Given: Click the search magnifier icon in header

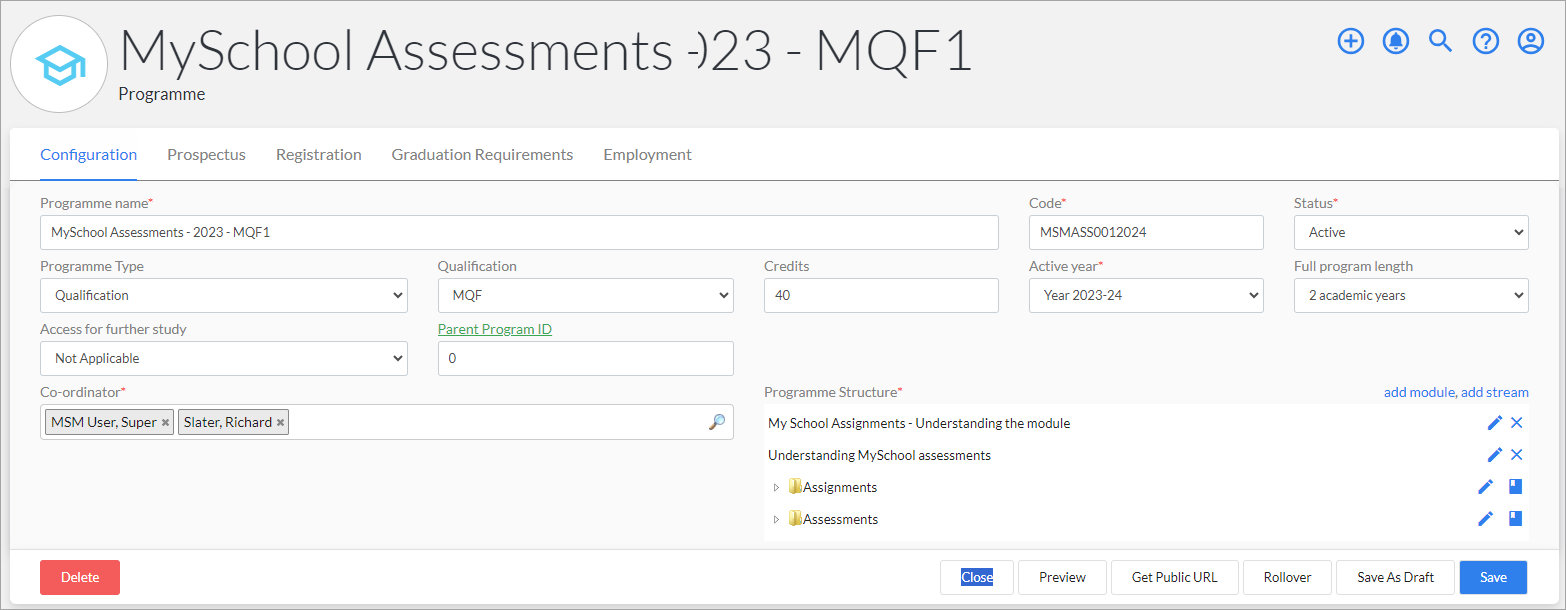Looking at the screenshot, I should [1440, 41].
